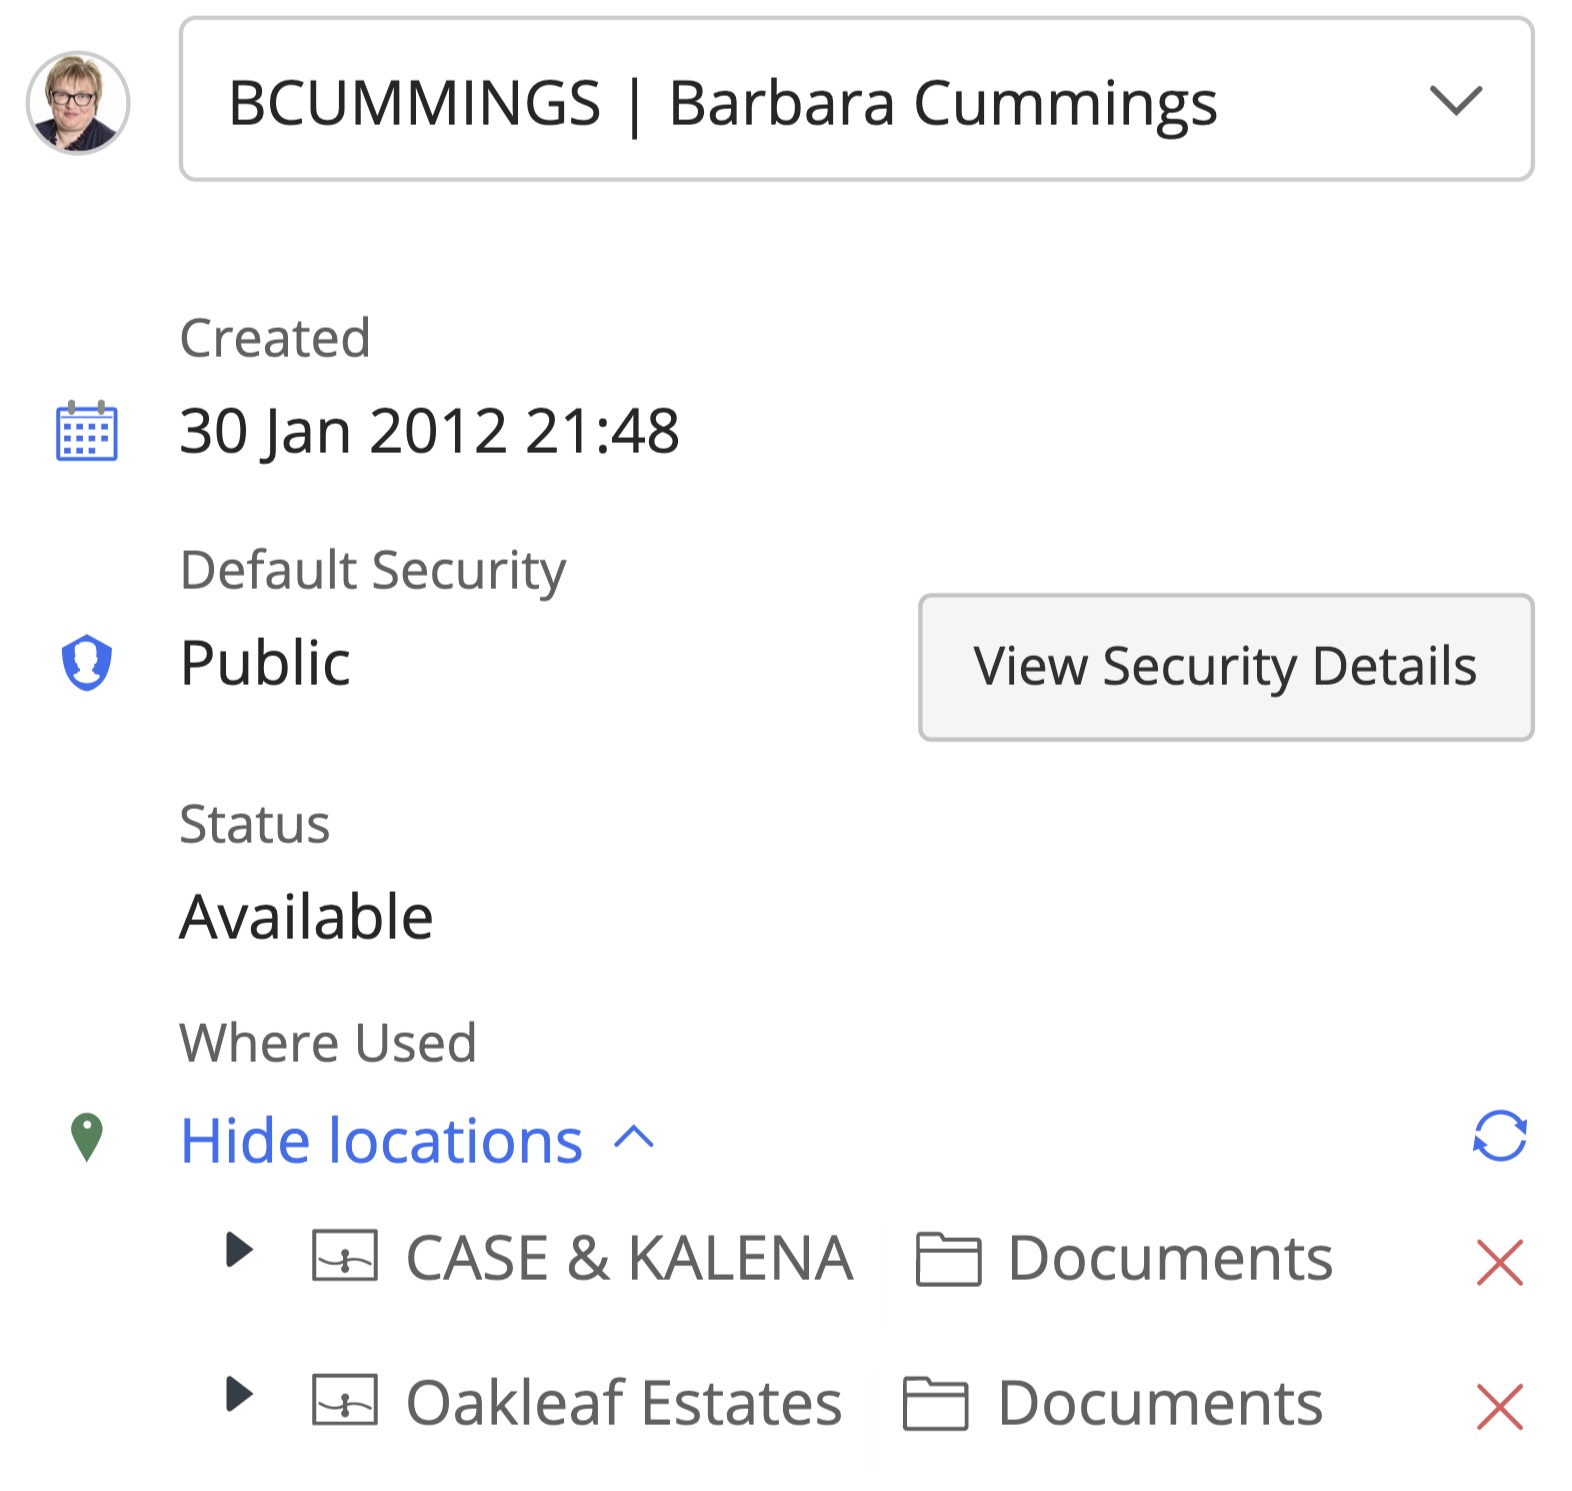Click Barbara Cummings' profile photo
The height and width of the screenshot is (1491, 1572).
(x=78, y=102)
